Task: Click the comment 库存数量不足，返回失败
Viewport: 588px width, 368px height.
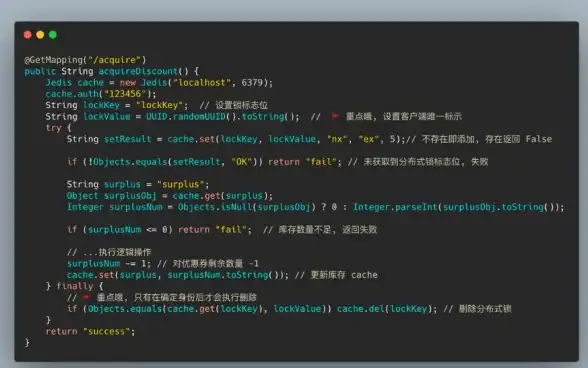Action: pyautogui.click(x=320, y=230)
